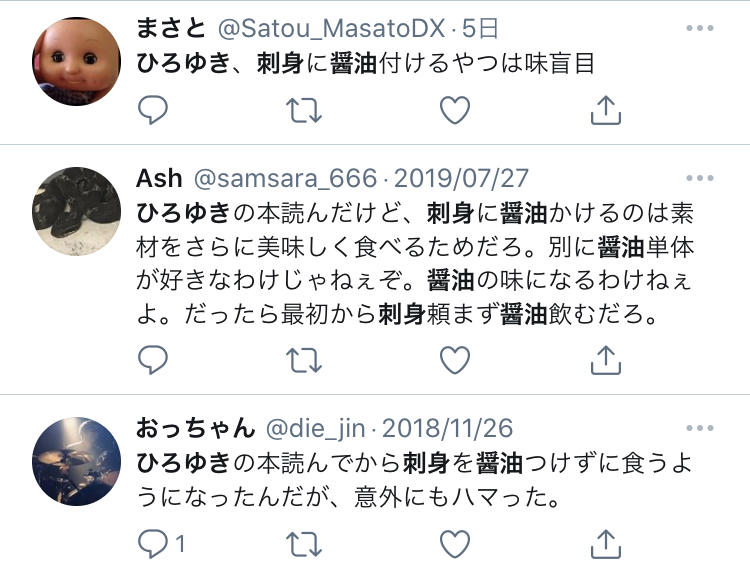Share Ash's tweet
Viewport: 750px width, 572px height.
(x=606, y=360)
